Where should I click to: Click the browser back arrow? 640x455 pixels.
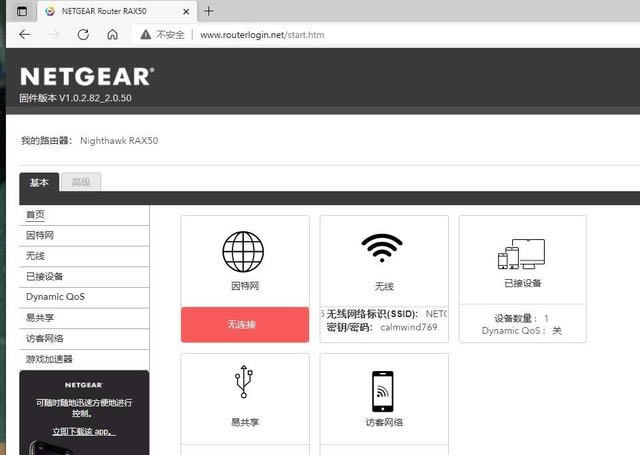coord(24,34)
